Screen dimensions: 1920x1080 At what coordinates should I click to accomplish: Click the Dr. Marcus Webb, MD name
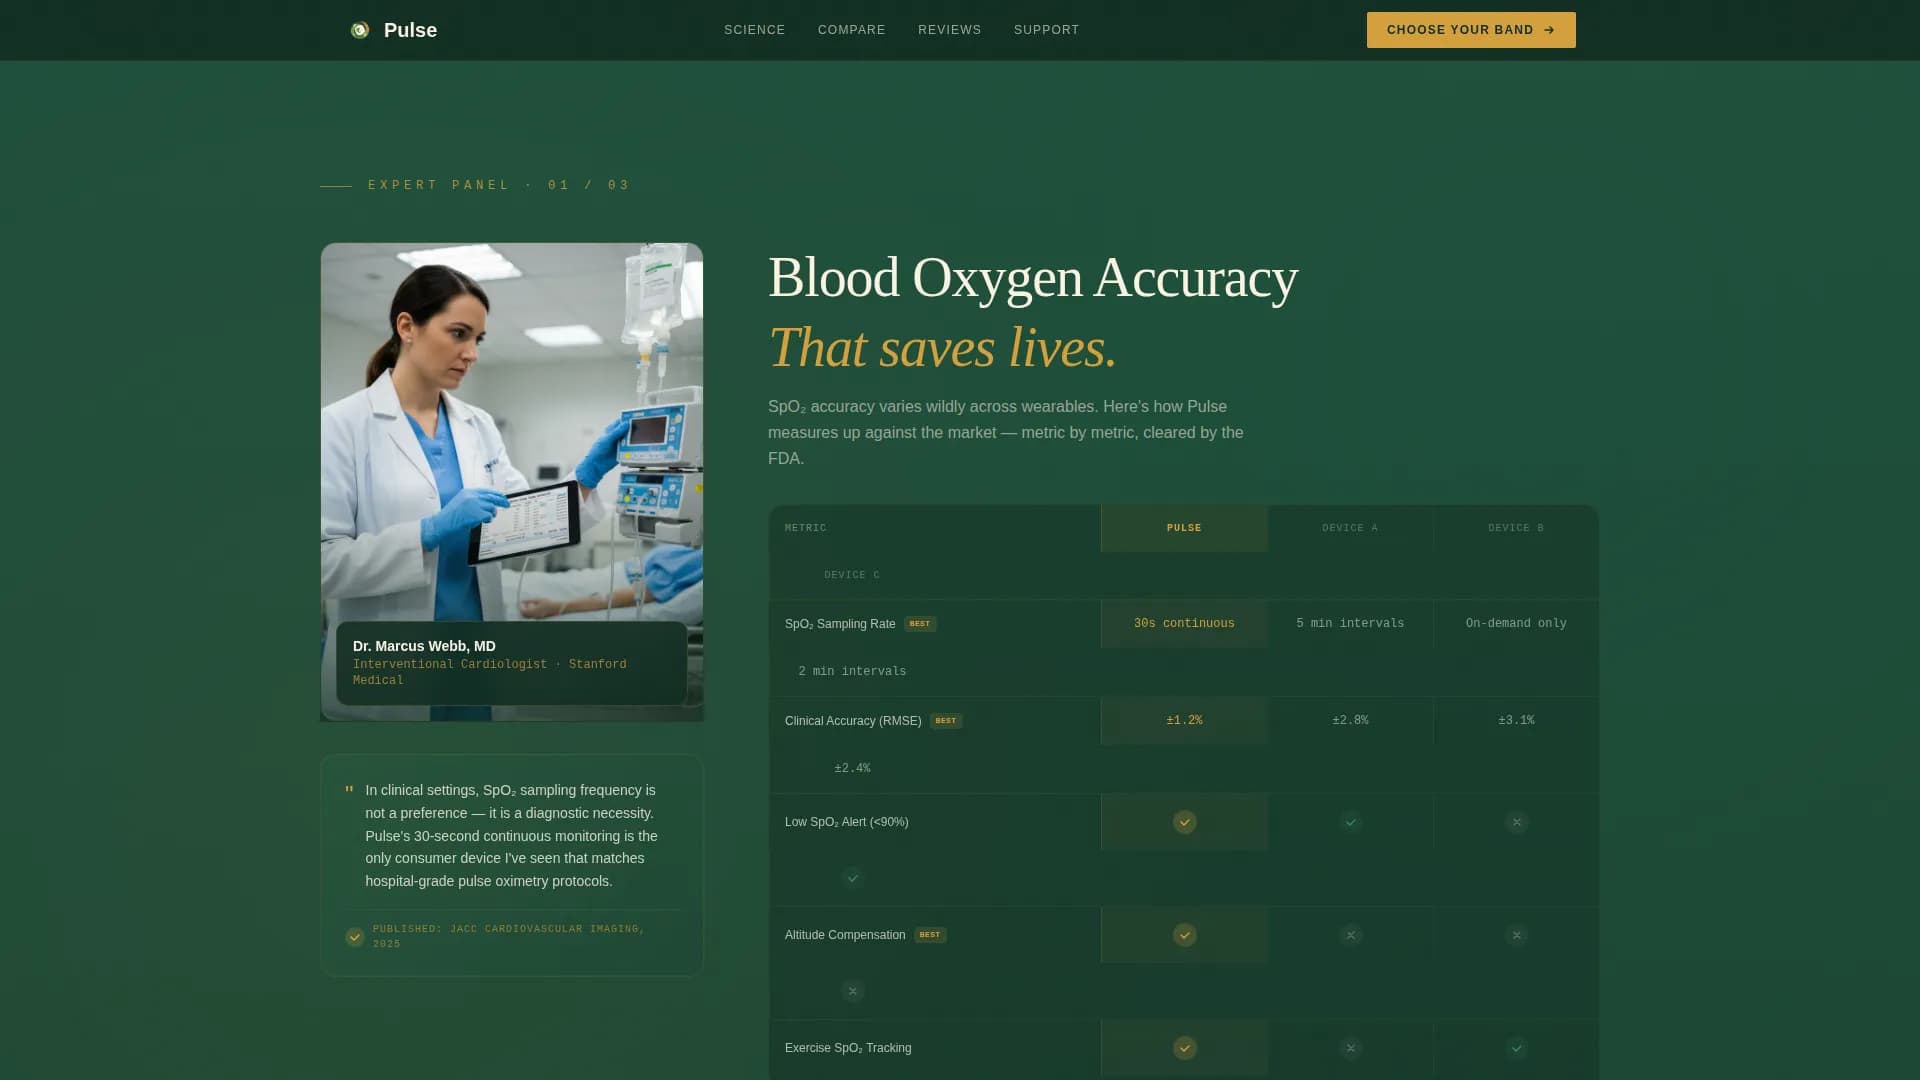point(424,646)
